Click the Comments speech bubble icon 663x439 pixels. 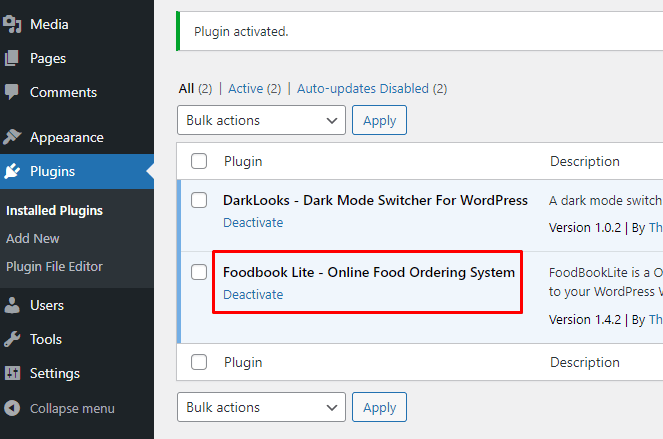(12, 92)
